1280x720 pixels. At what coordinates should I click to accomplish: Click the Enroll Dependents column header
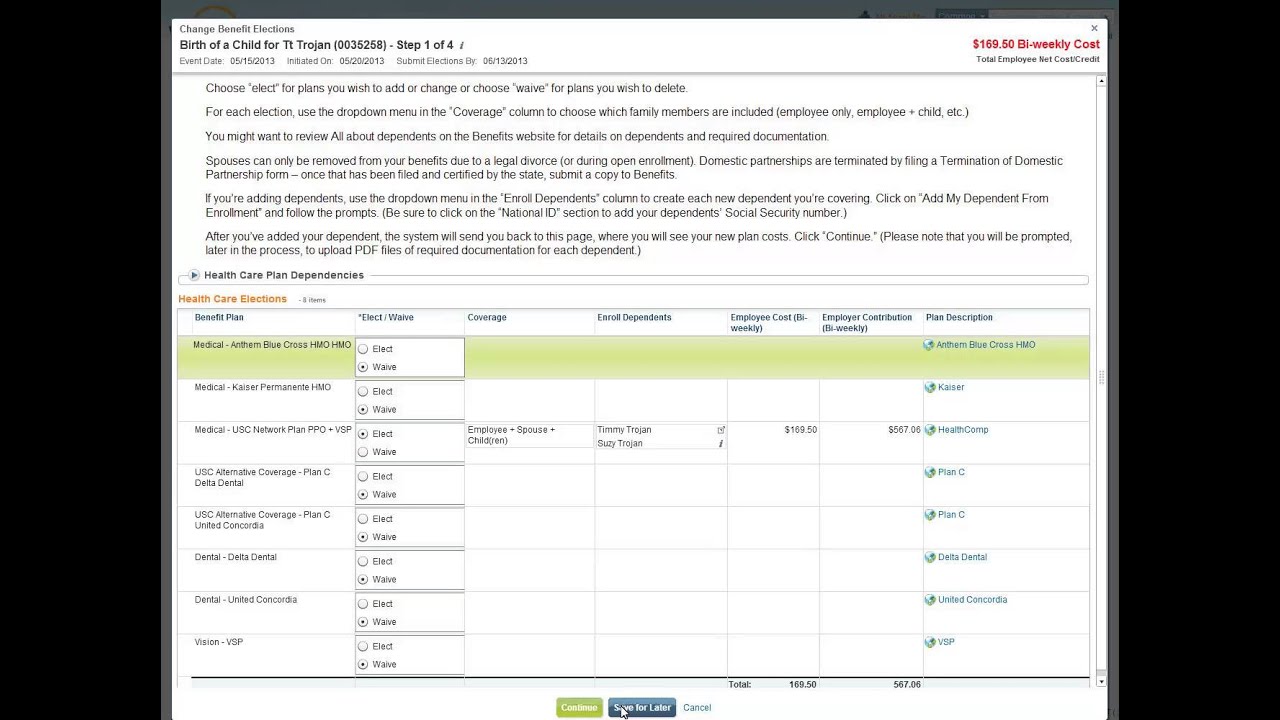tap(634, 318)
